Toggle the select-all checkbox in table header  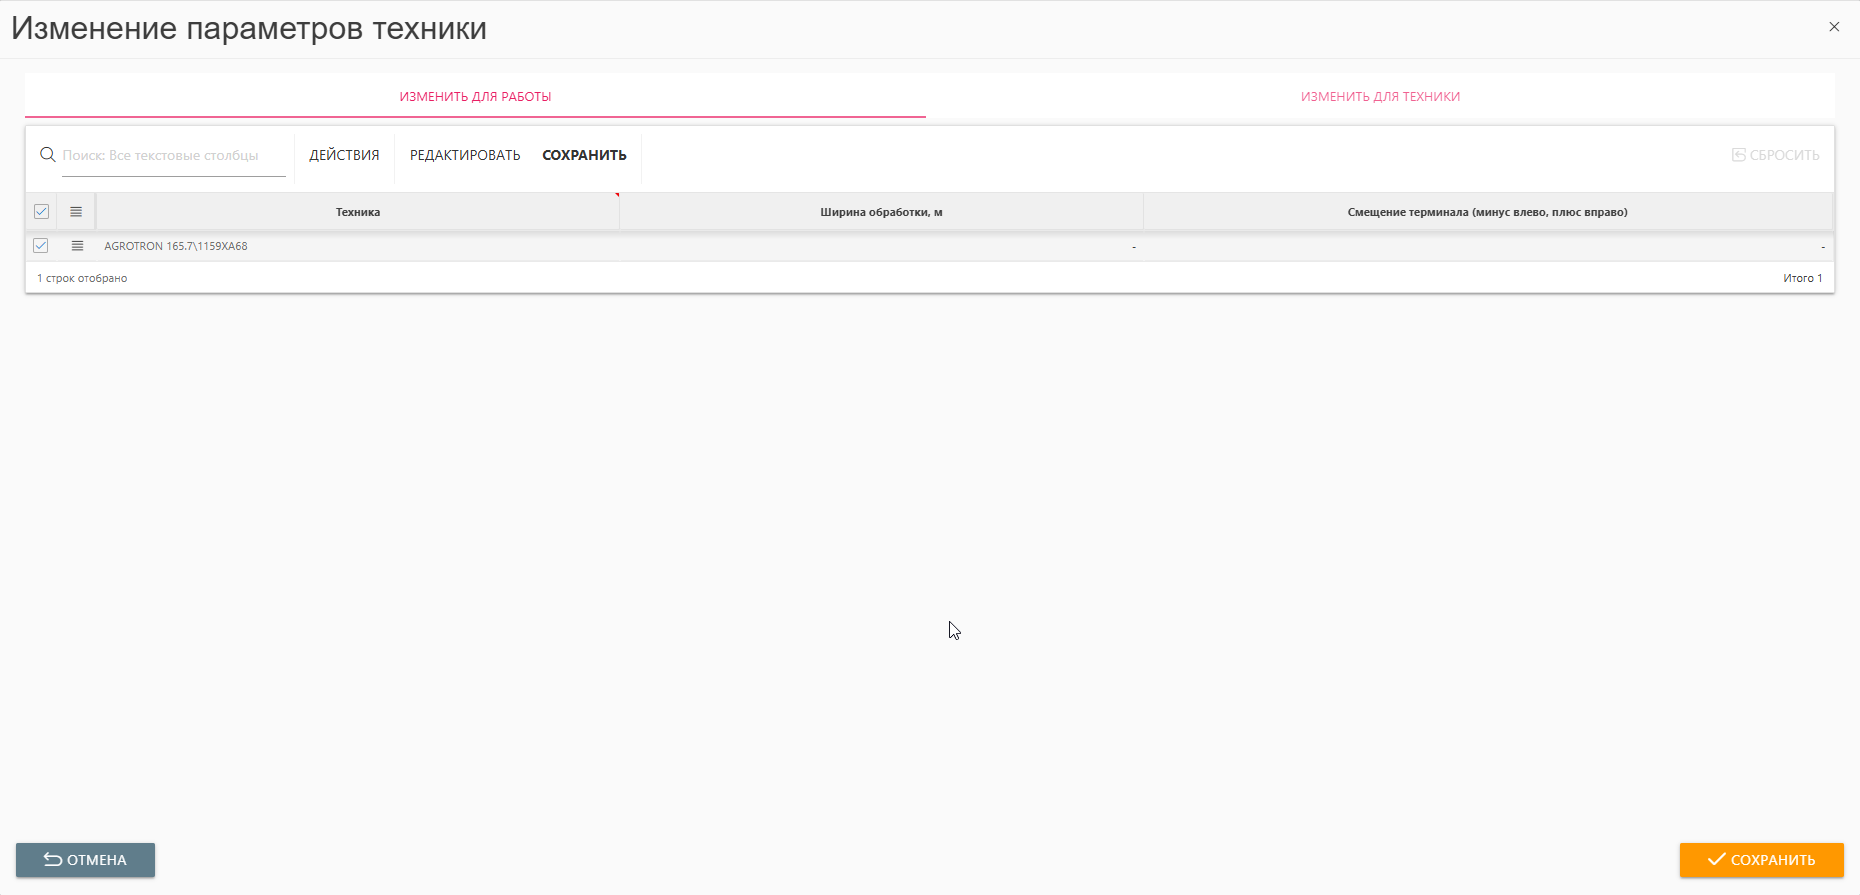point(41,212)
